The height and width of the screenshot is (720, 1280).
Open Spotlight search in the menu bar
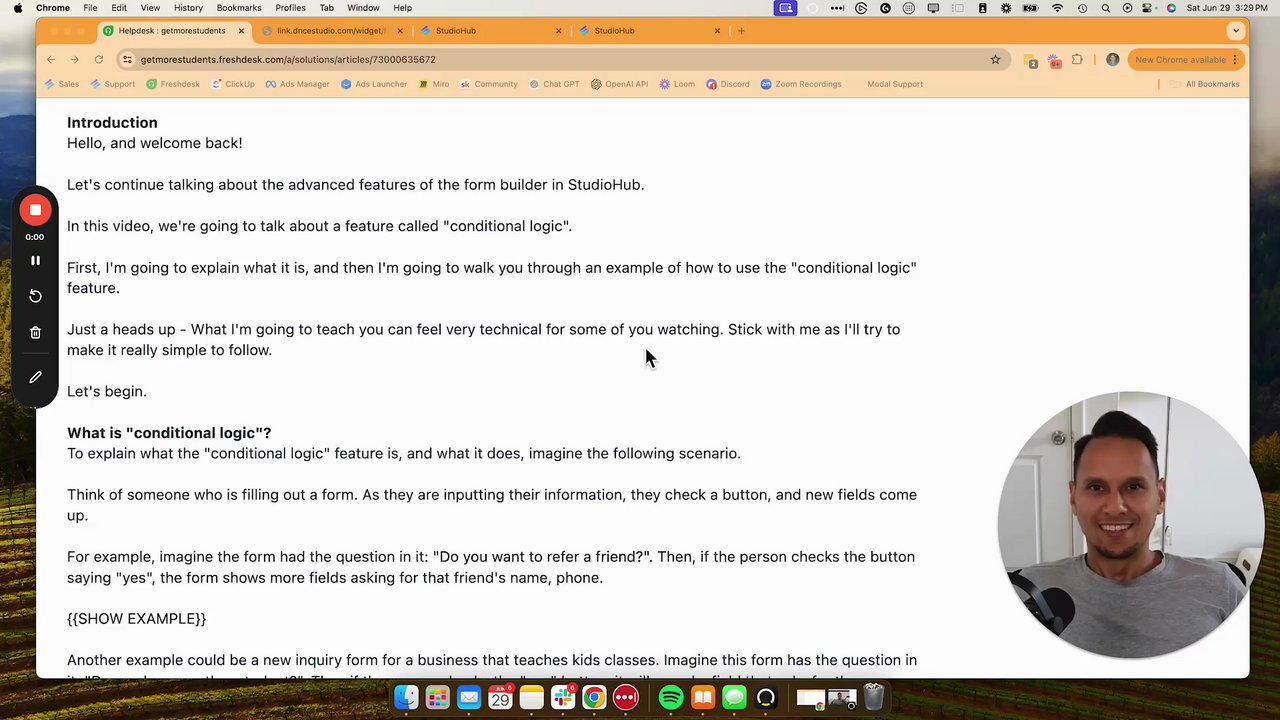point(1105,8)
